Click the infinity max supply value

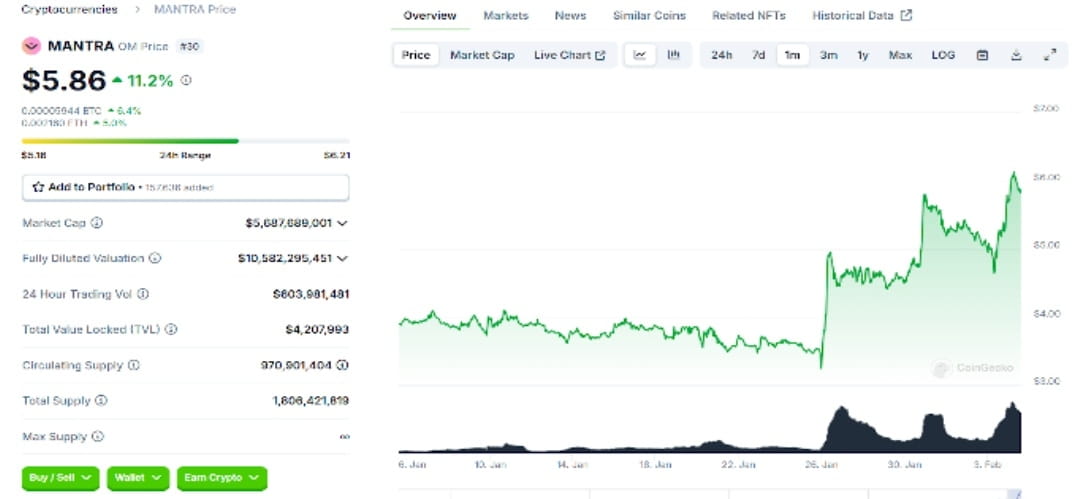click(344, 437)
